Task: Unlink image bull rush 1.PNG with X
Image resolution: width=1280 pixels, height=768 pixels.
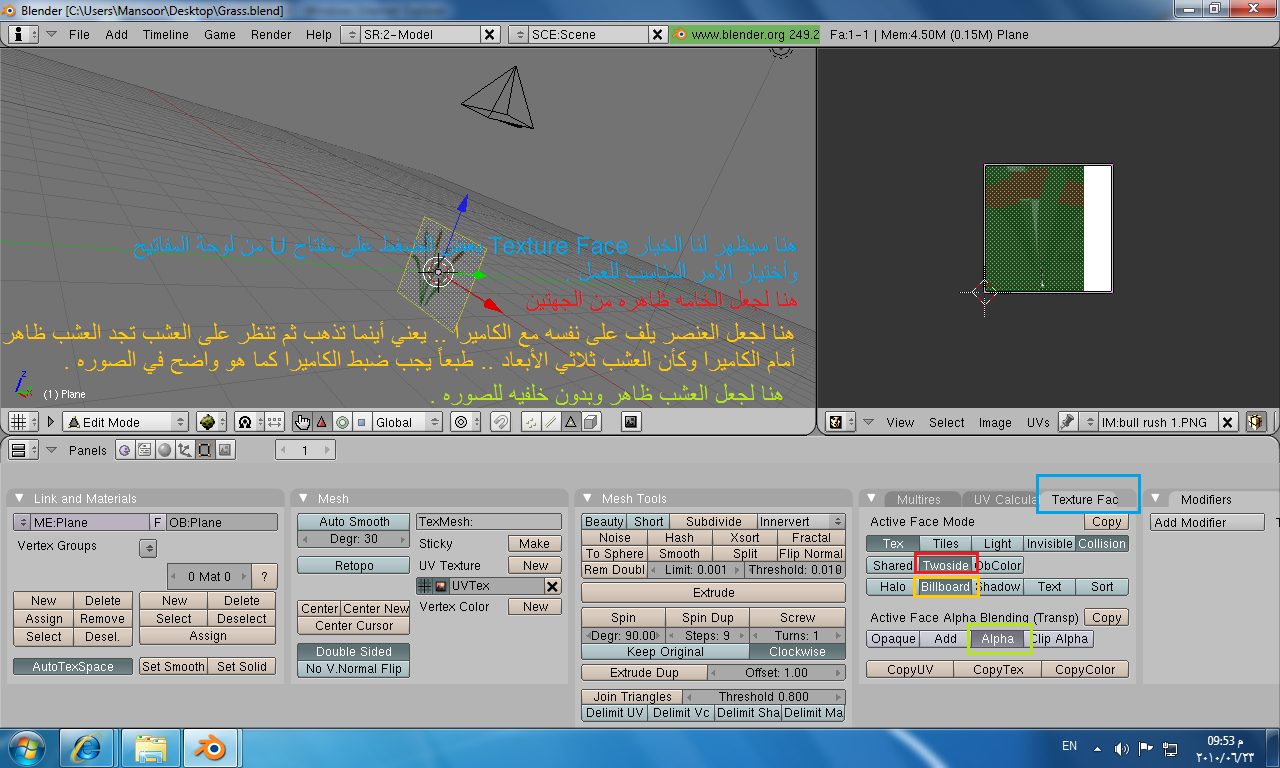Action: [1227, 422]
